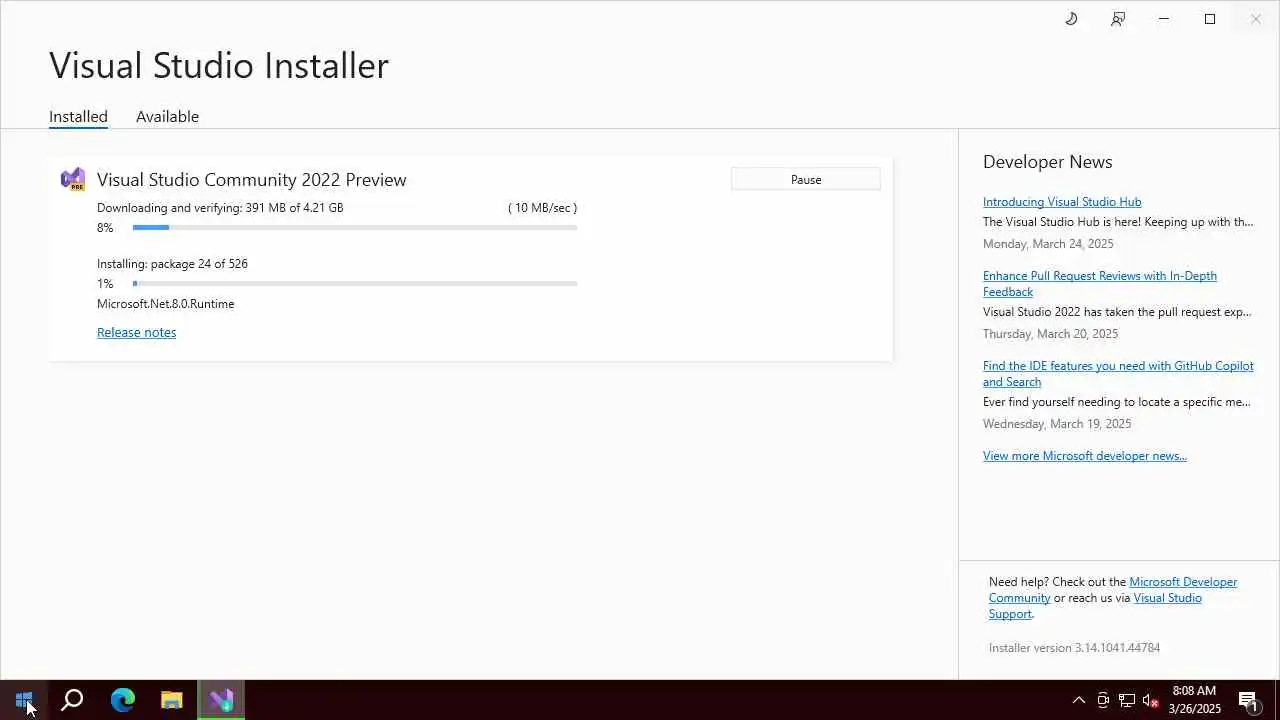The height and width of the screenshot is (720, 1280).
Task: Launch Microsoft Edge from the taskbar
Action: pyautogui.click(x=122, y=700)
